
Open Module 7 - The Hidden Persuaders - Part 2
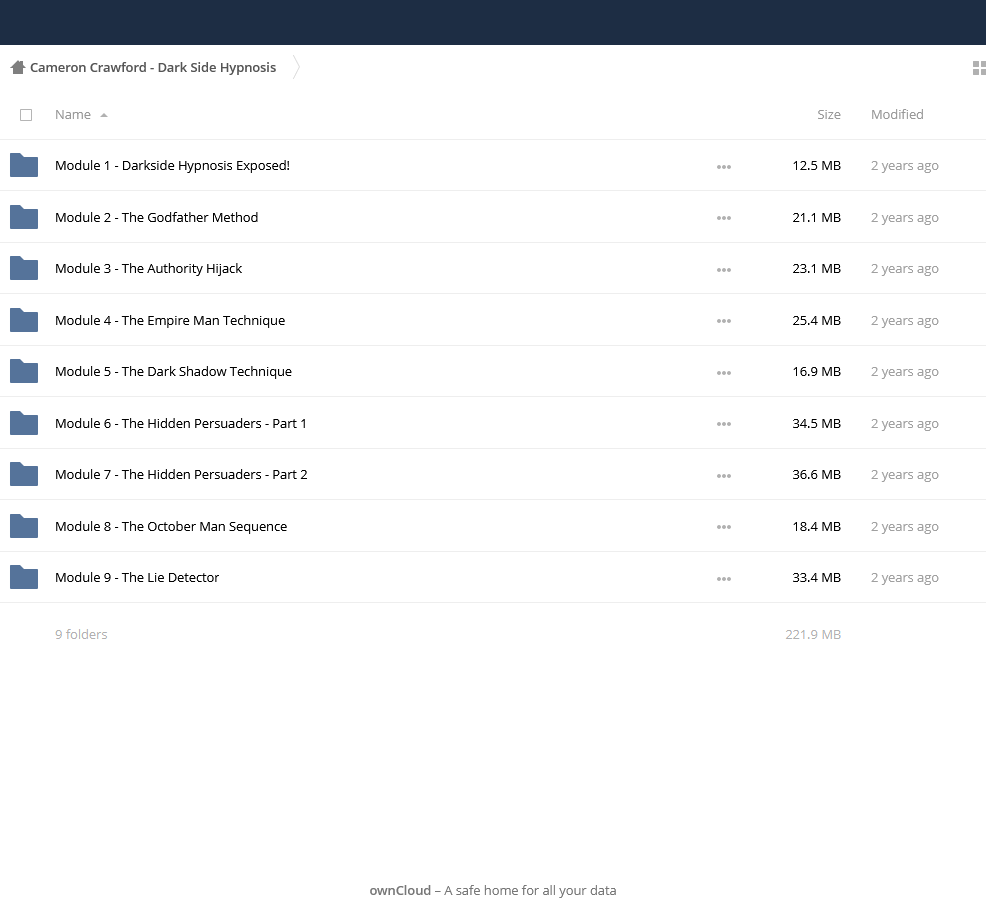coord(181,474)
